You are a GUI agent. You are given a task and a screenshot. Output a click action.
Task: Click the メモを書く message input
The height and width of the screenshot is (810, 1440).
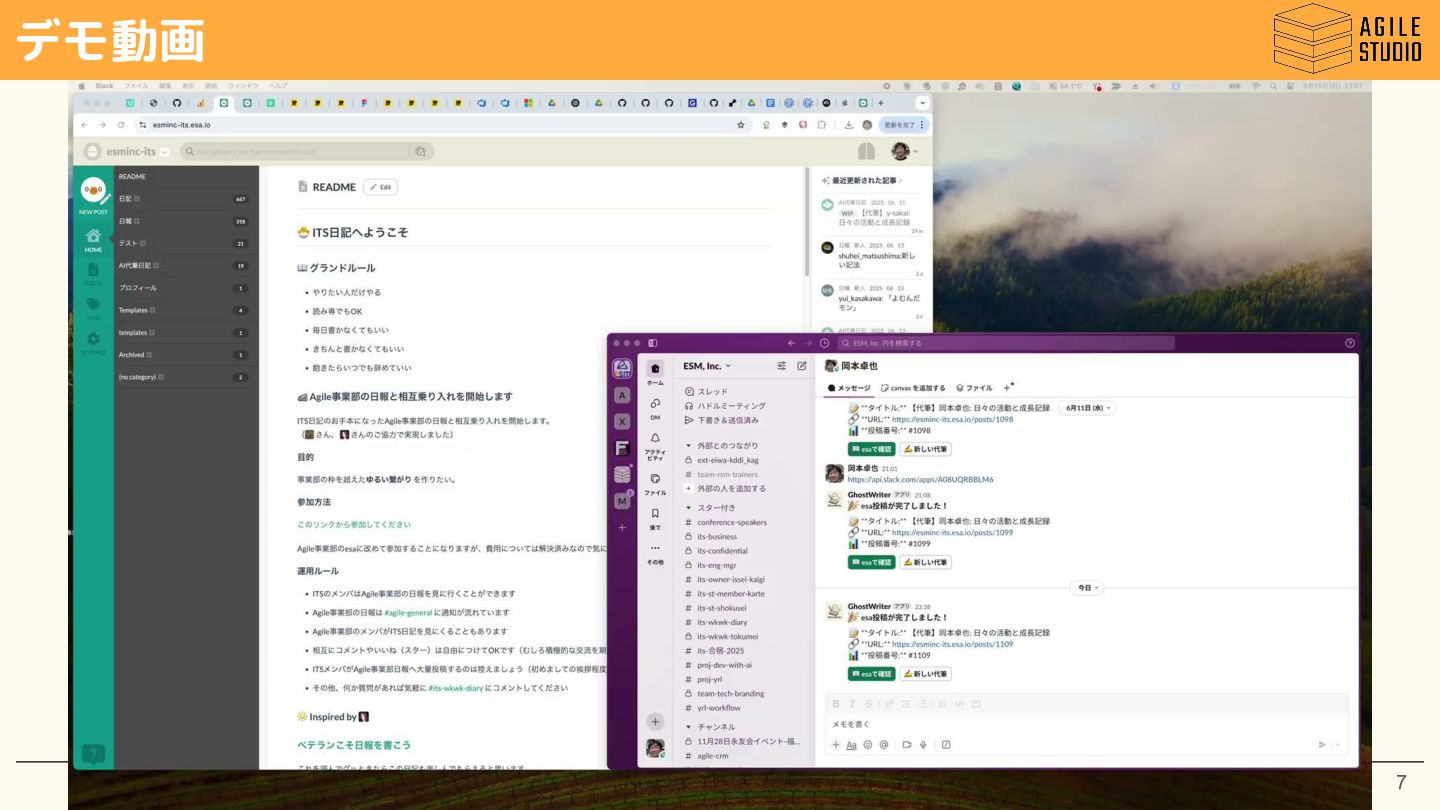1085,724
